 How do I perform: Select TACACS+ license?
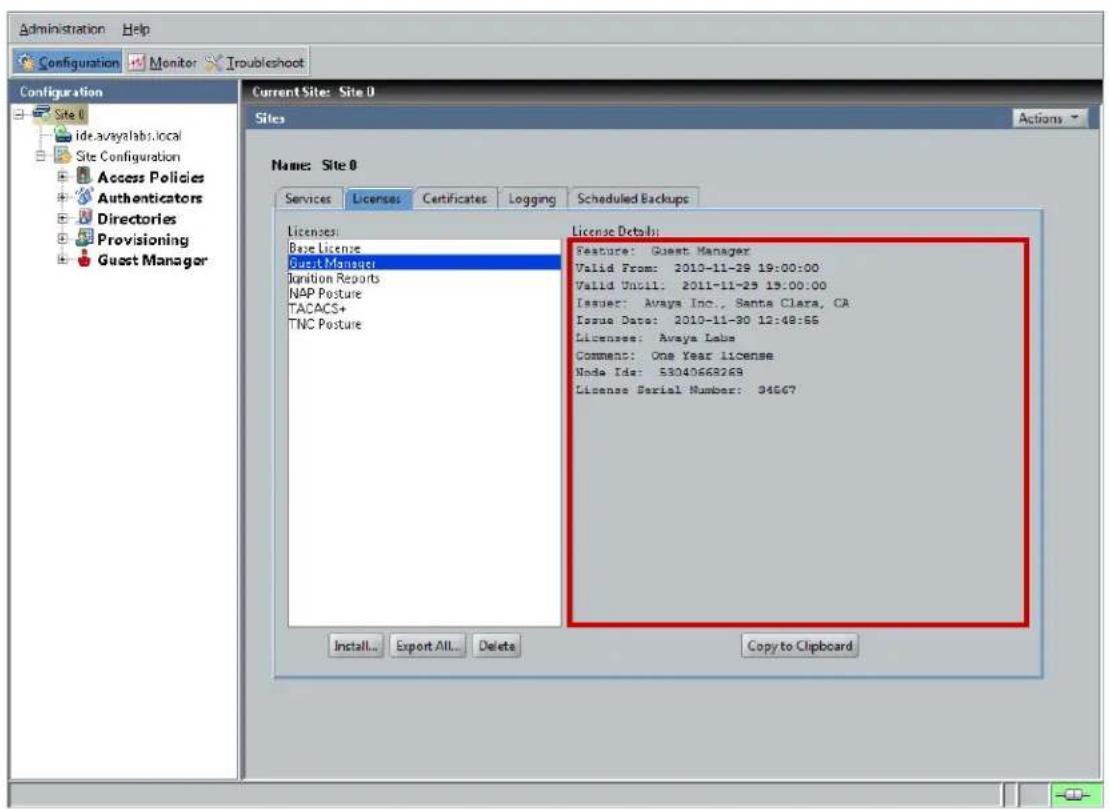point(424,308)
